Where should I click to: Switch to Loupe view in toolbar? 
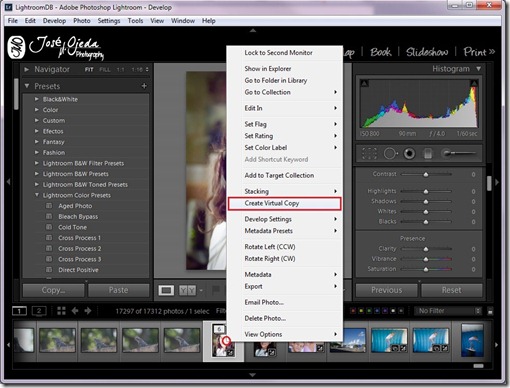coord(166,290)
